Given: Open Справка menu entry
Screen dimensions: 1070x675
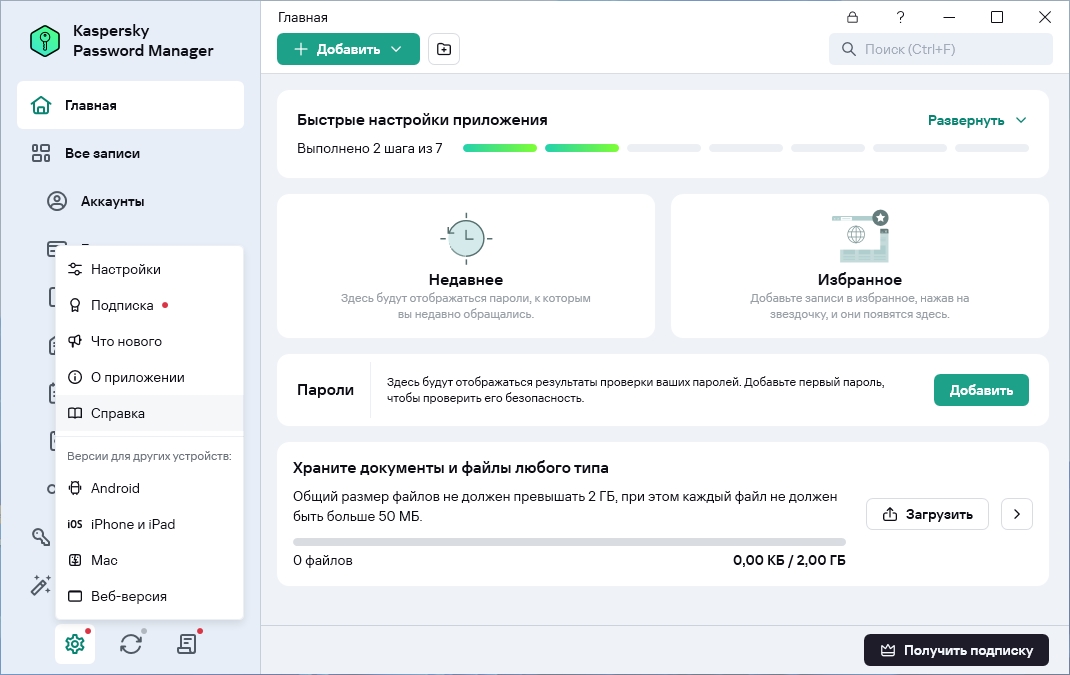Looking at the screenshot, I should point(149,413).
